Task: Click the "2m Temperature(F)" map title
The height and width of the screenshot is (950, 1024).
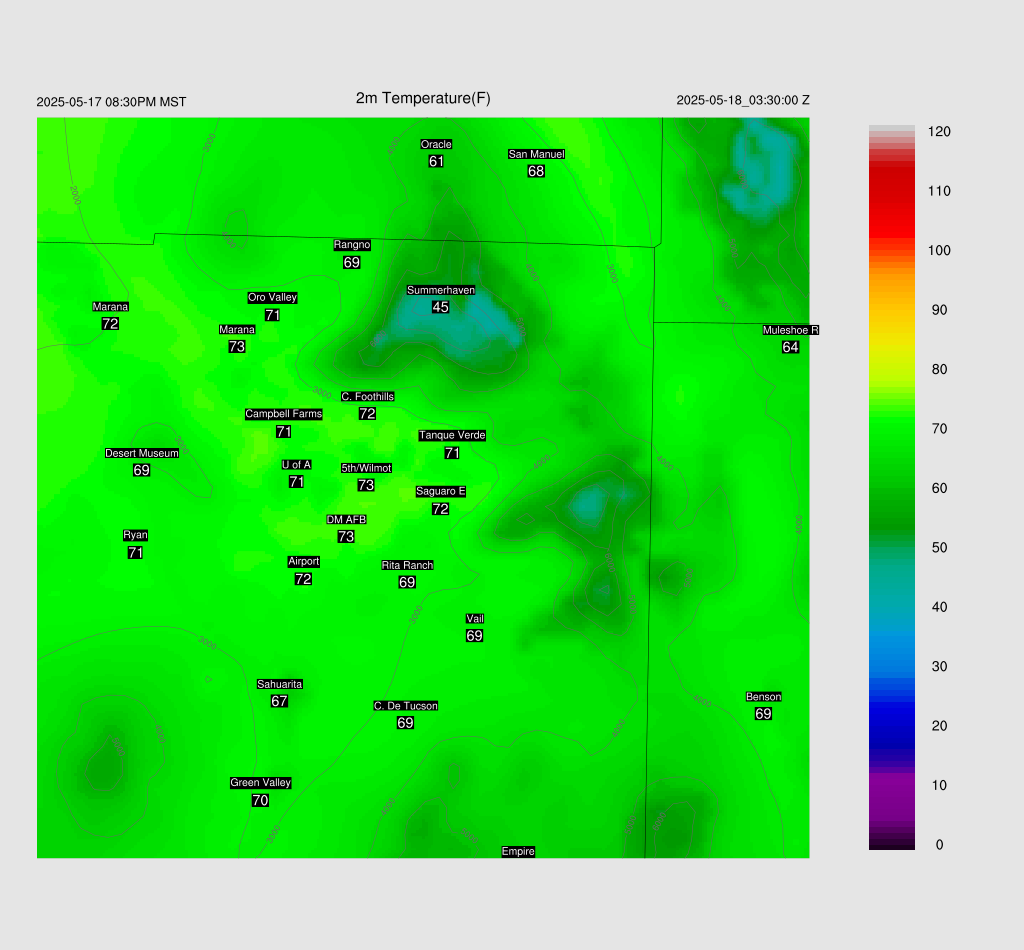Action: [x=423, y=98]
